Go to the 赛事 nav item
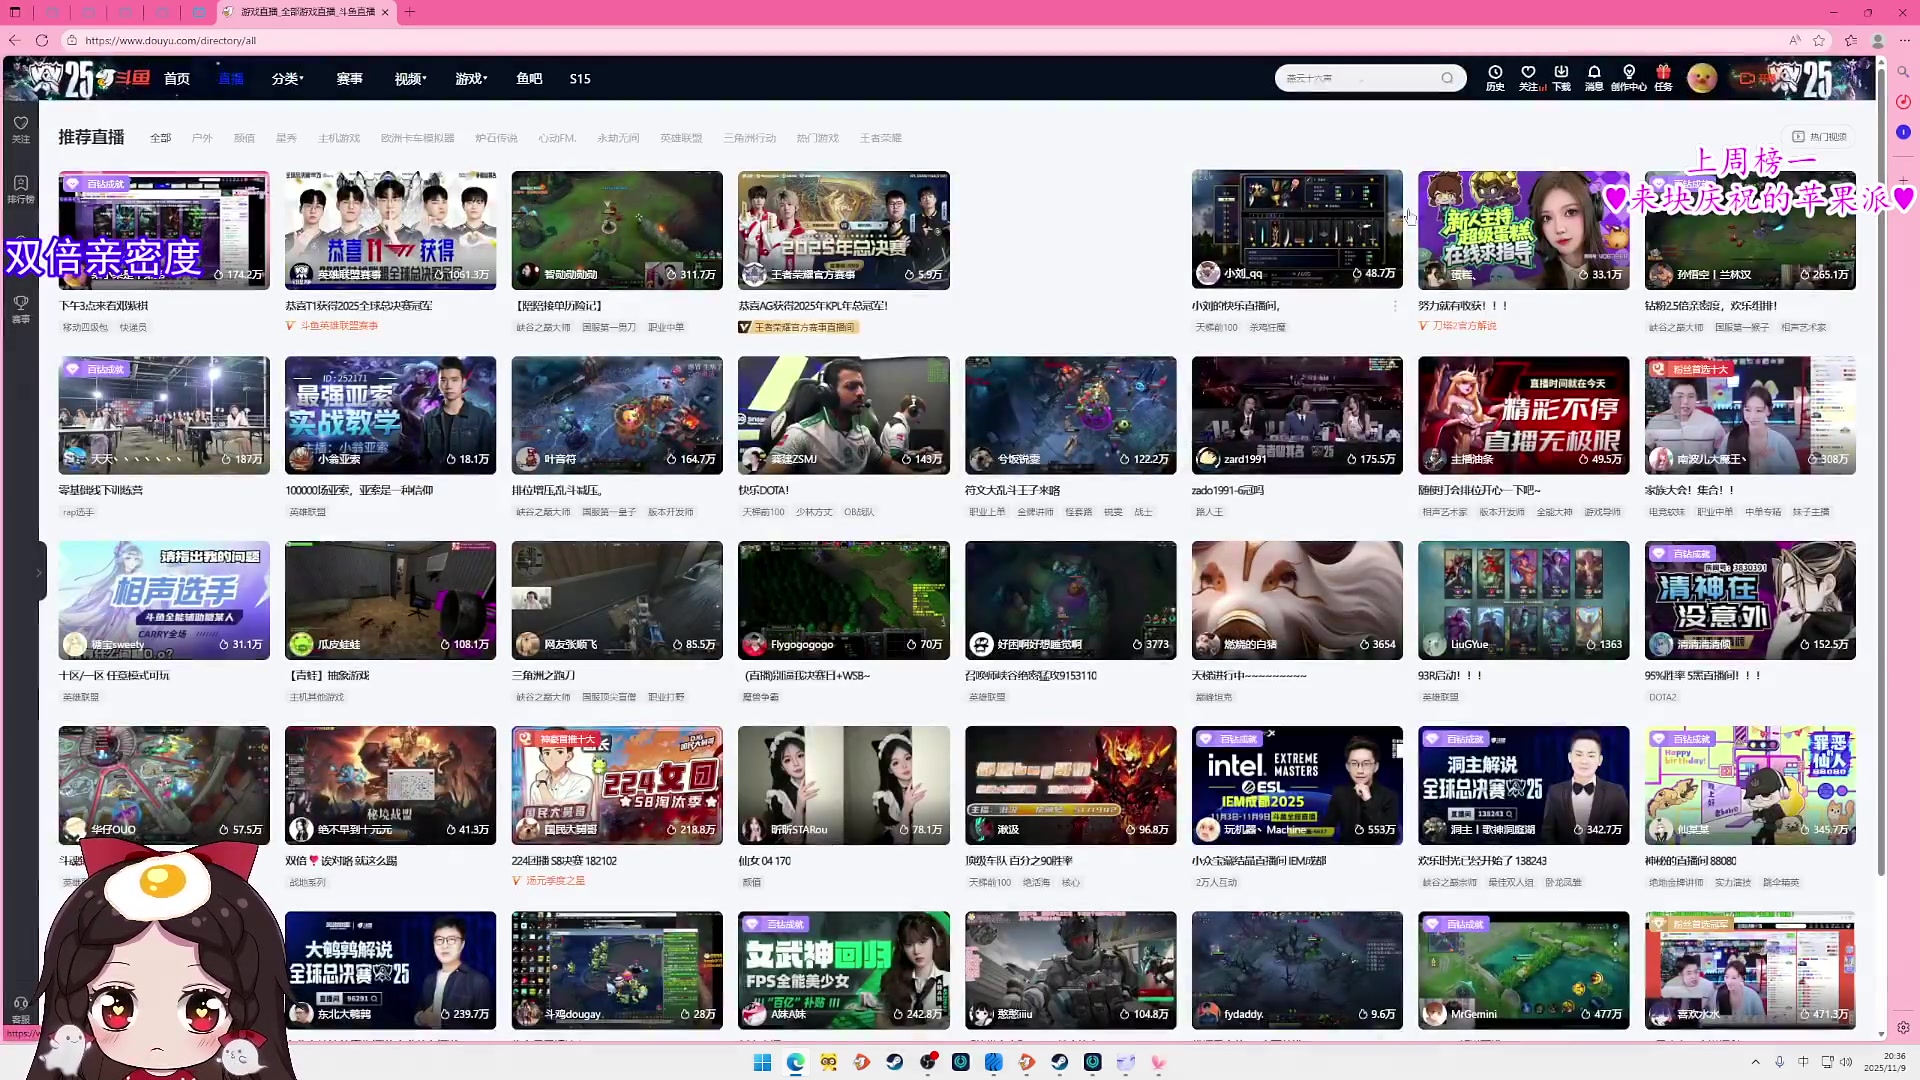 [349, 78]
